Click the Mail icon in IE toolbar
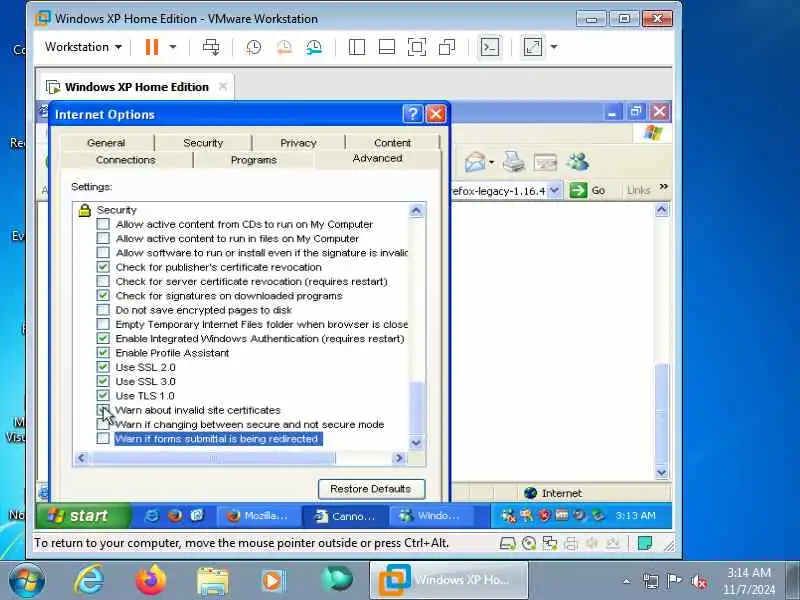The width and height of the screenshot is (800, 600). coord(474,162)
